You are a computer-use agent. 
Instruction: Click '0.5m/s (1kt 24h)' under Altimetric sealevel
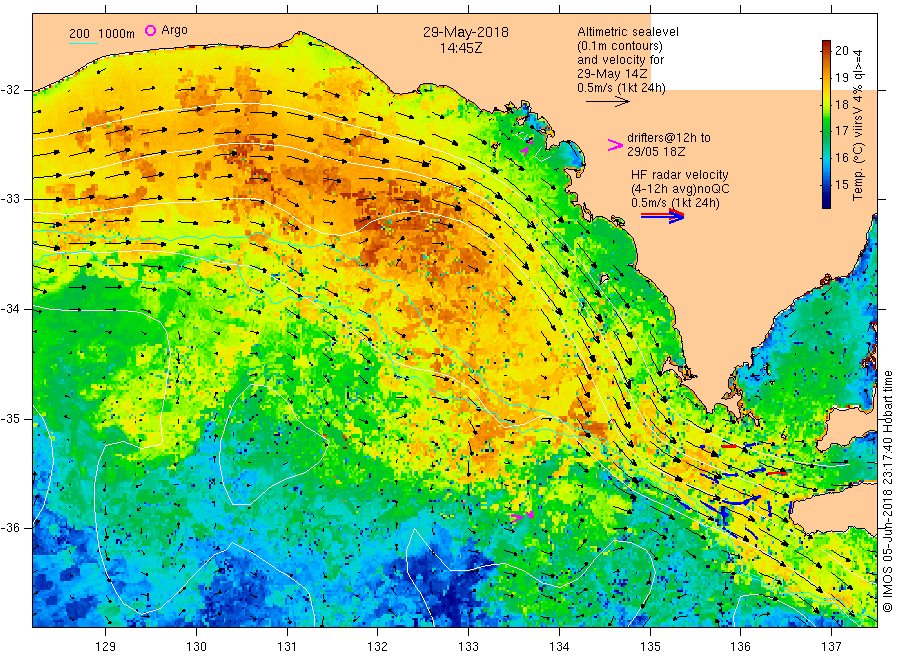click(621, 88)
